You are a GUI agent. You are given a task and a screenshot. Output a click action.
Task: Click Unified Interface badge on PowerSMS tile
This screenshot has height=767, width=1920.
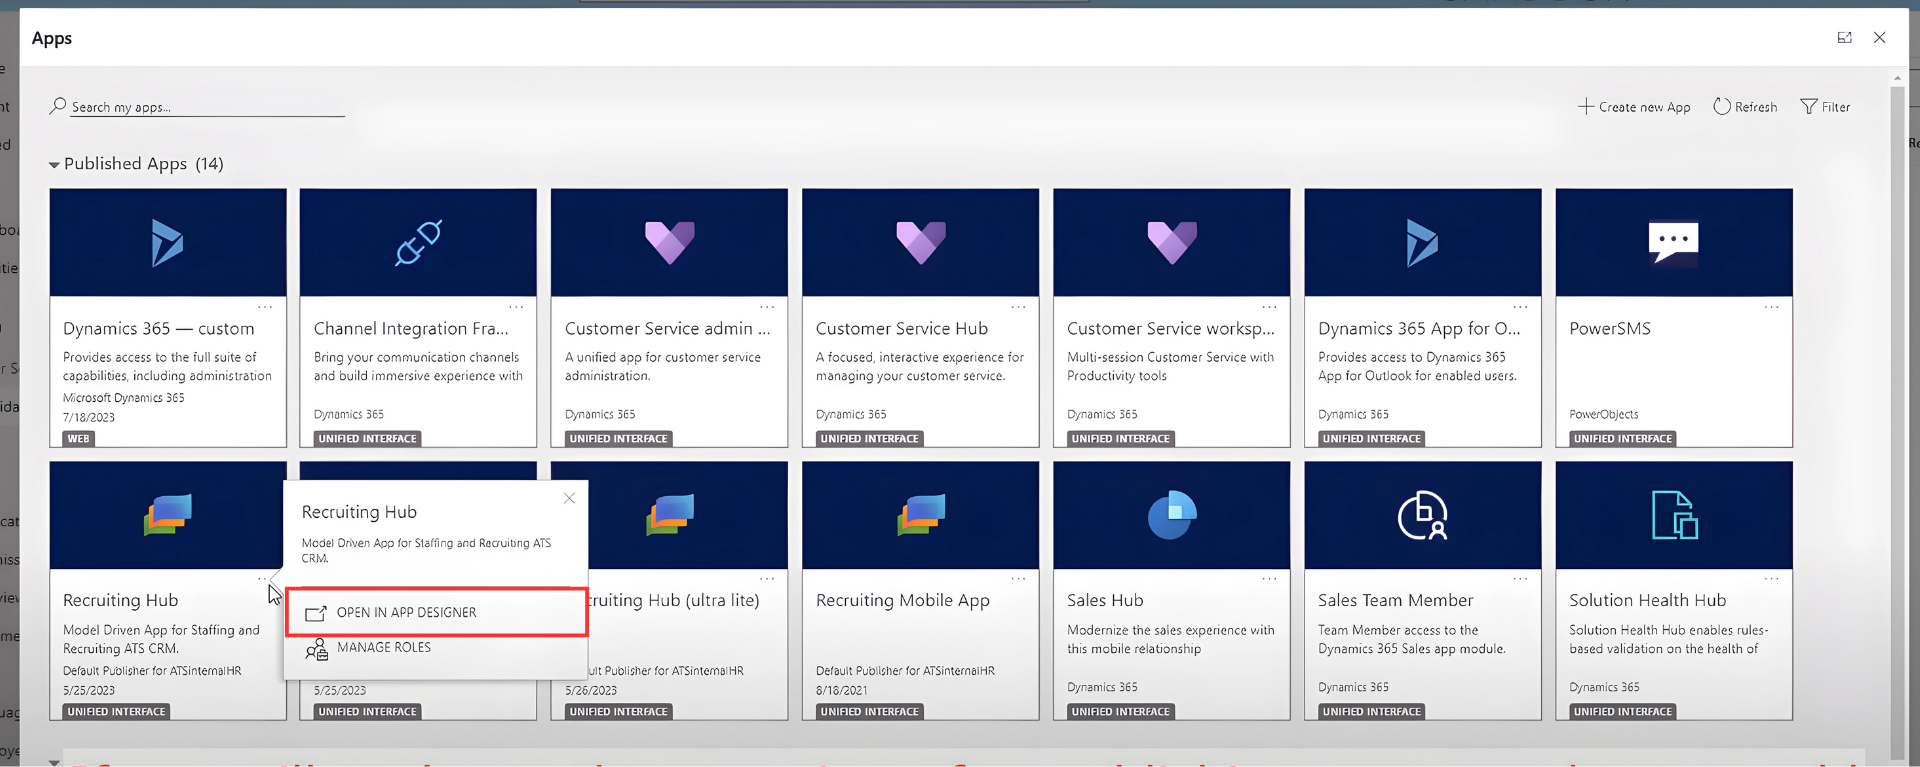[x=1622, y=439]
